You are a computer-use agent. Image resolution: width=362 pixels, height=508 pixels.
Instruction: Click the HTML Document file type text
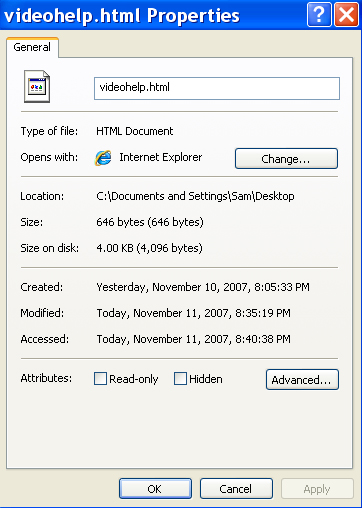pos(135,131)
